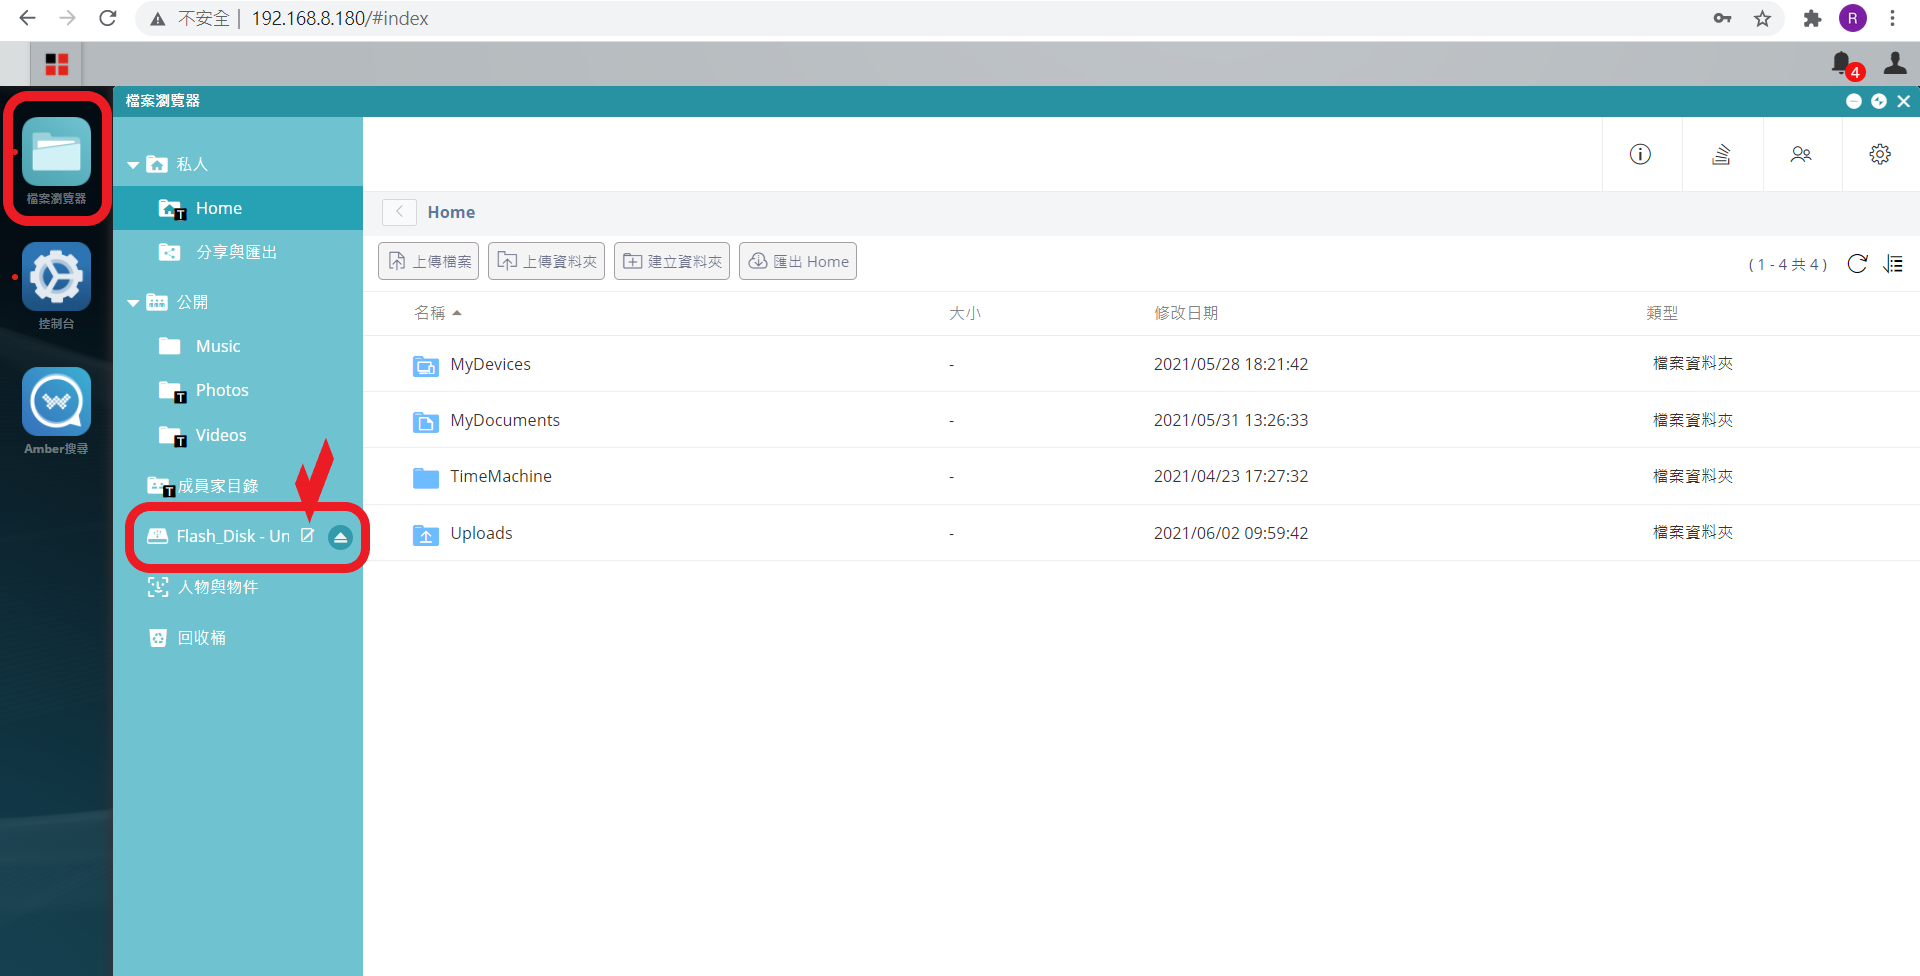The width and height of the screenshot is (1920, 976).
Task: Open the Control Panel gear app icon
Action: tap(56, 277)
